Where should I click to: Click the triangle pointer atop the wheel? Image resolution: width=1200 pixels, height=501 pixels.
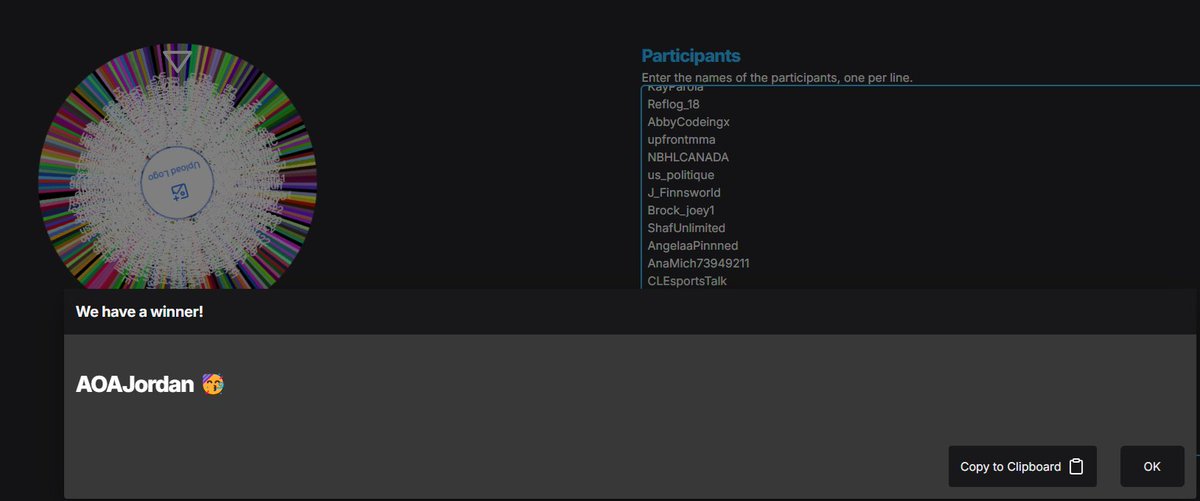tap(177, 63)
